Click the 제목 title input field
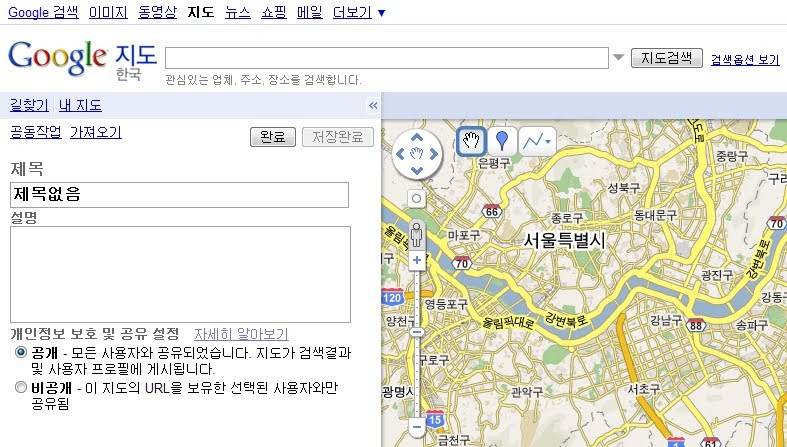 click(179, 195)
